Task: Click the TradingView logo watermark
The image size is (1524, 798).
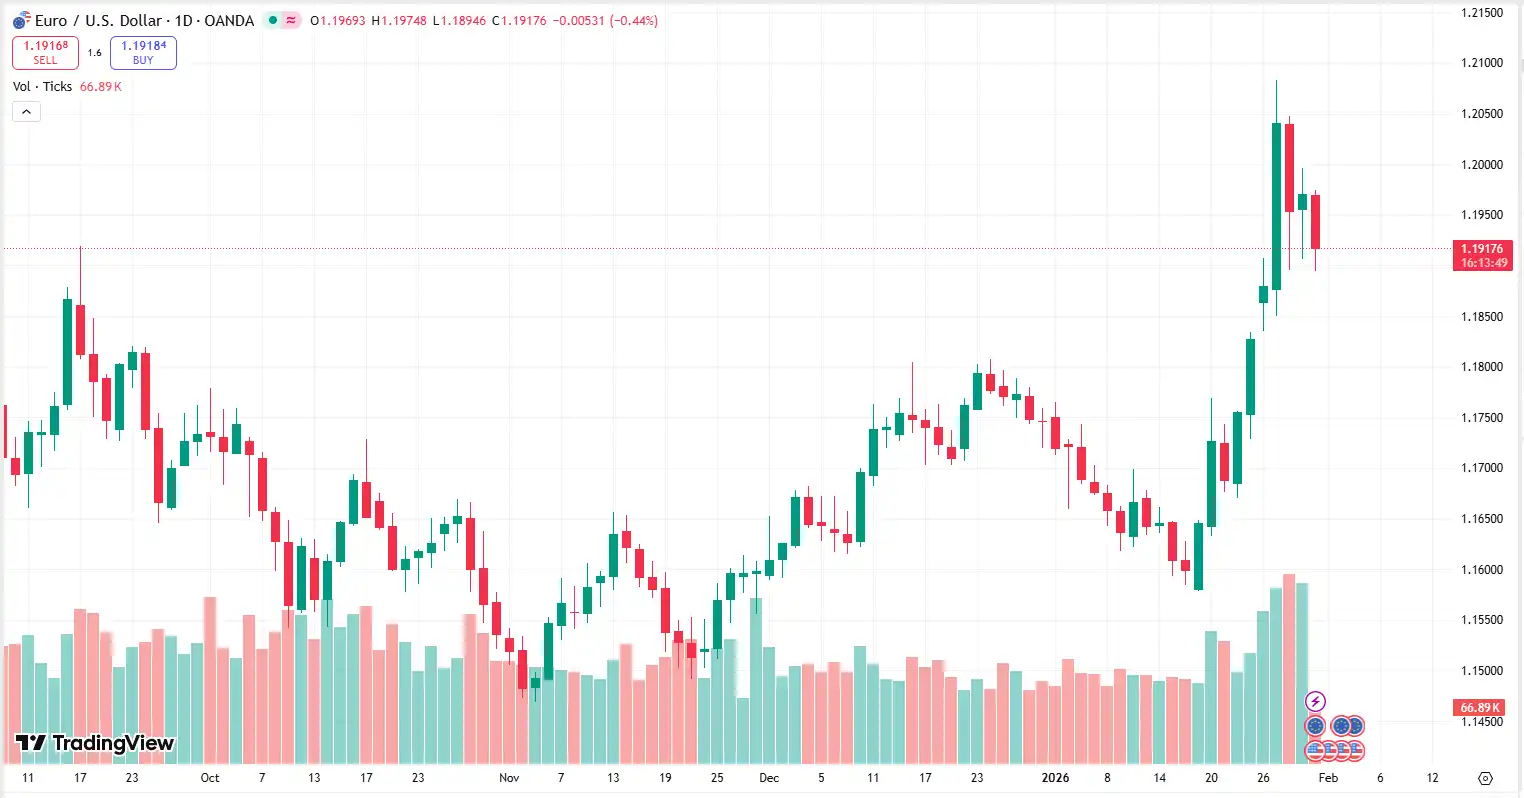Action: [90, 743]
